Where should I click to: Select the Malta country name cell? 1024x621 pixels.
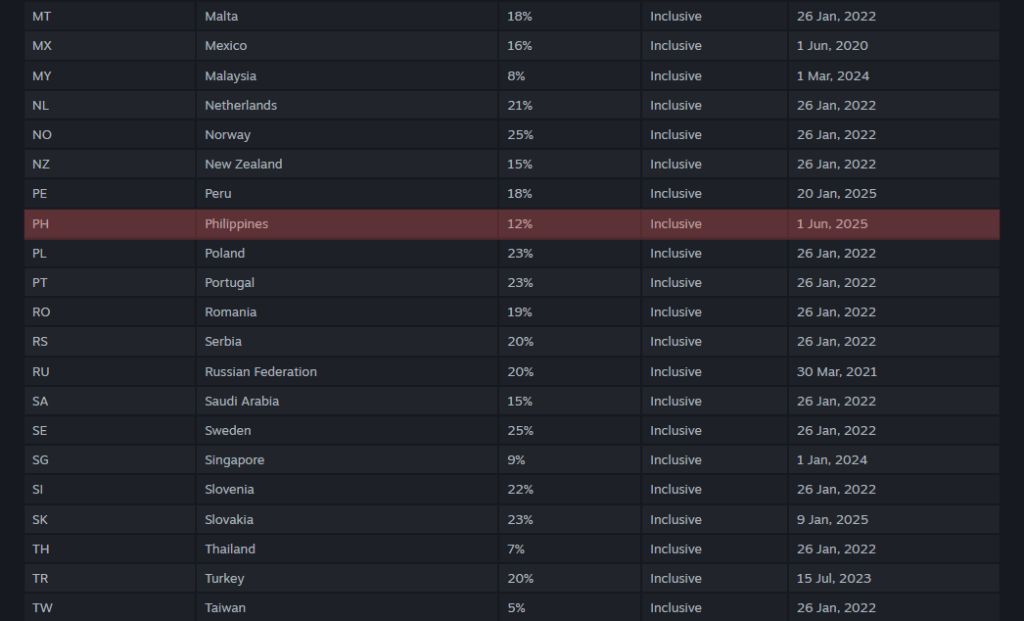click(221, 17)
